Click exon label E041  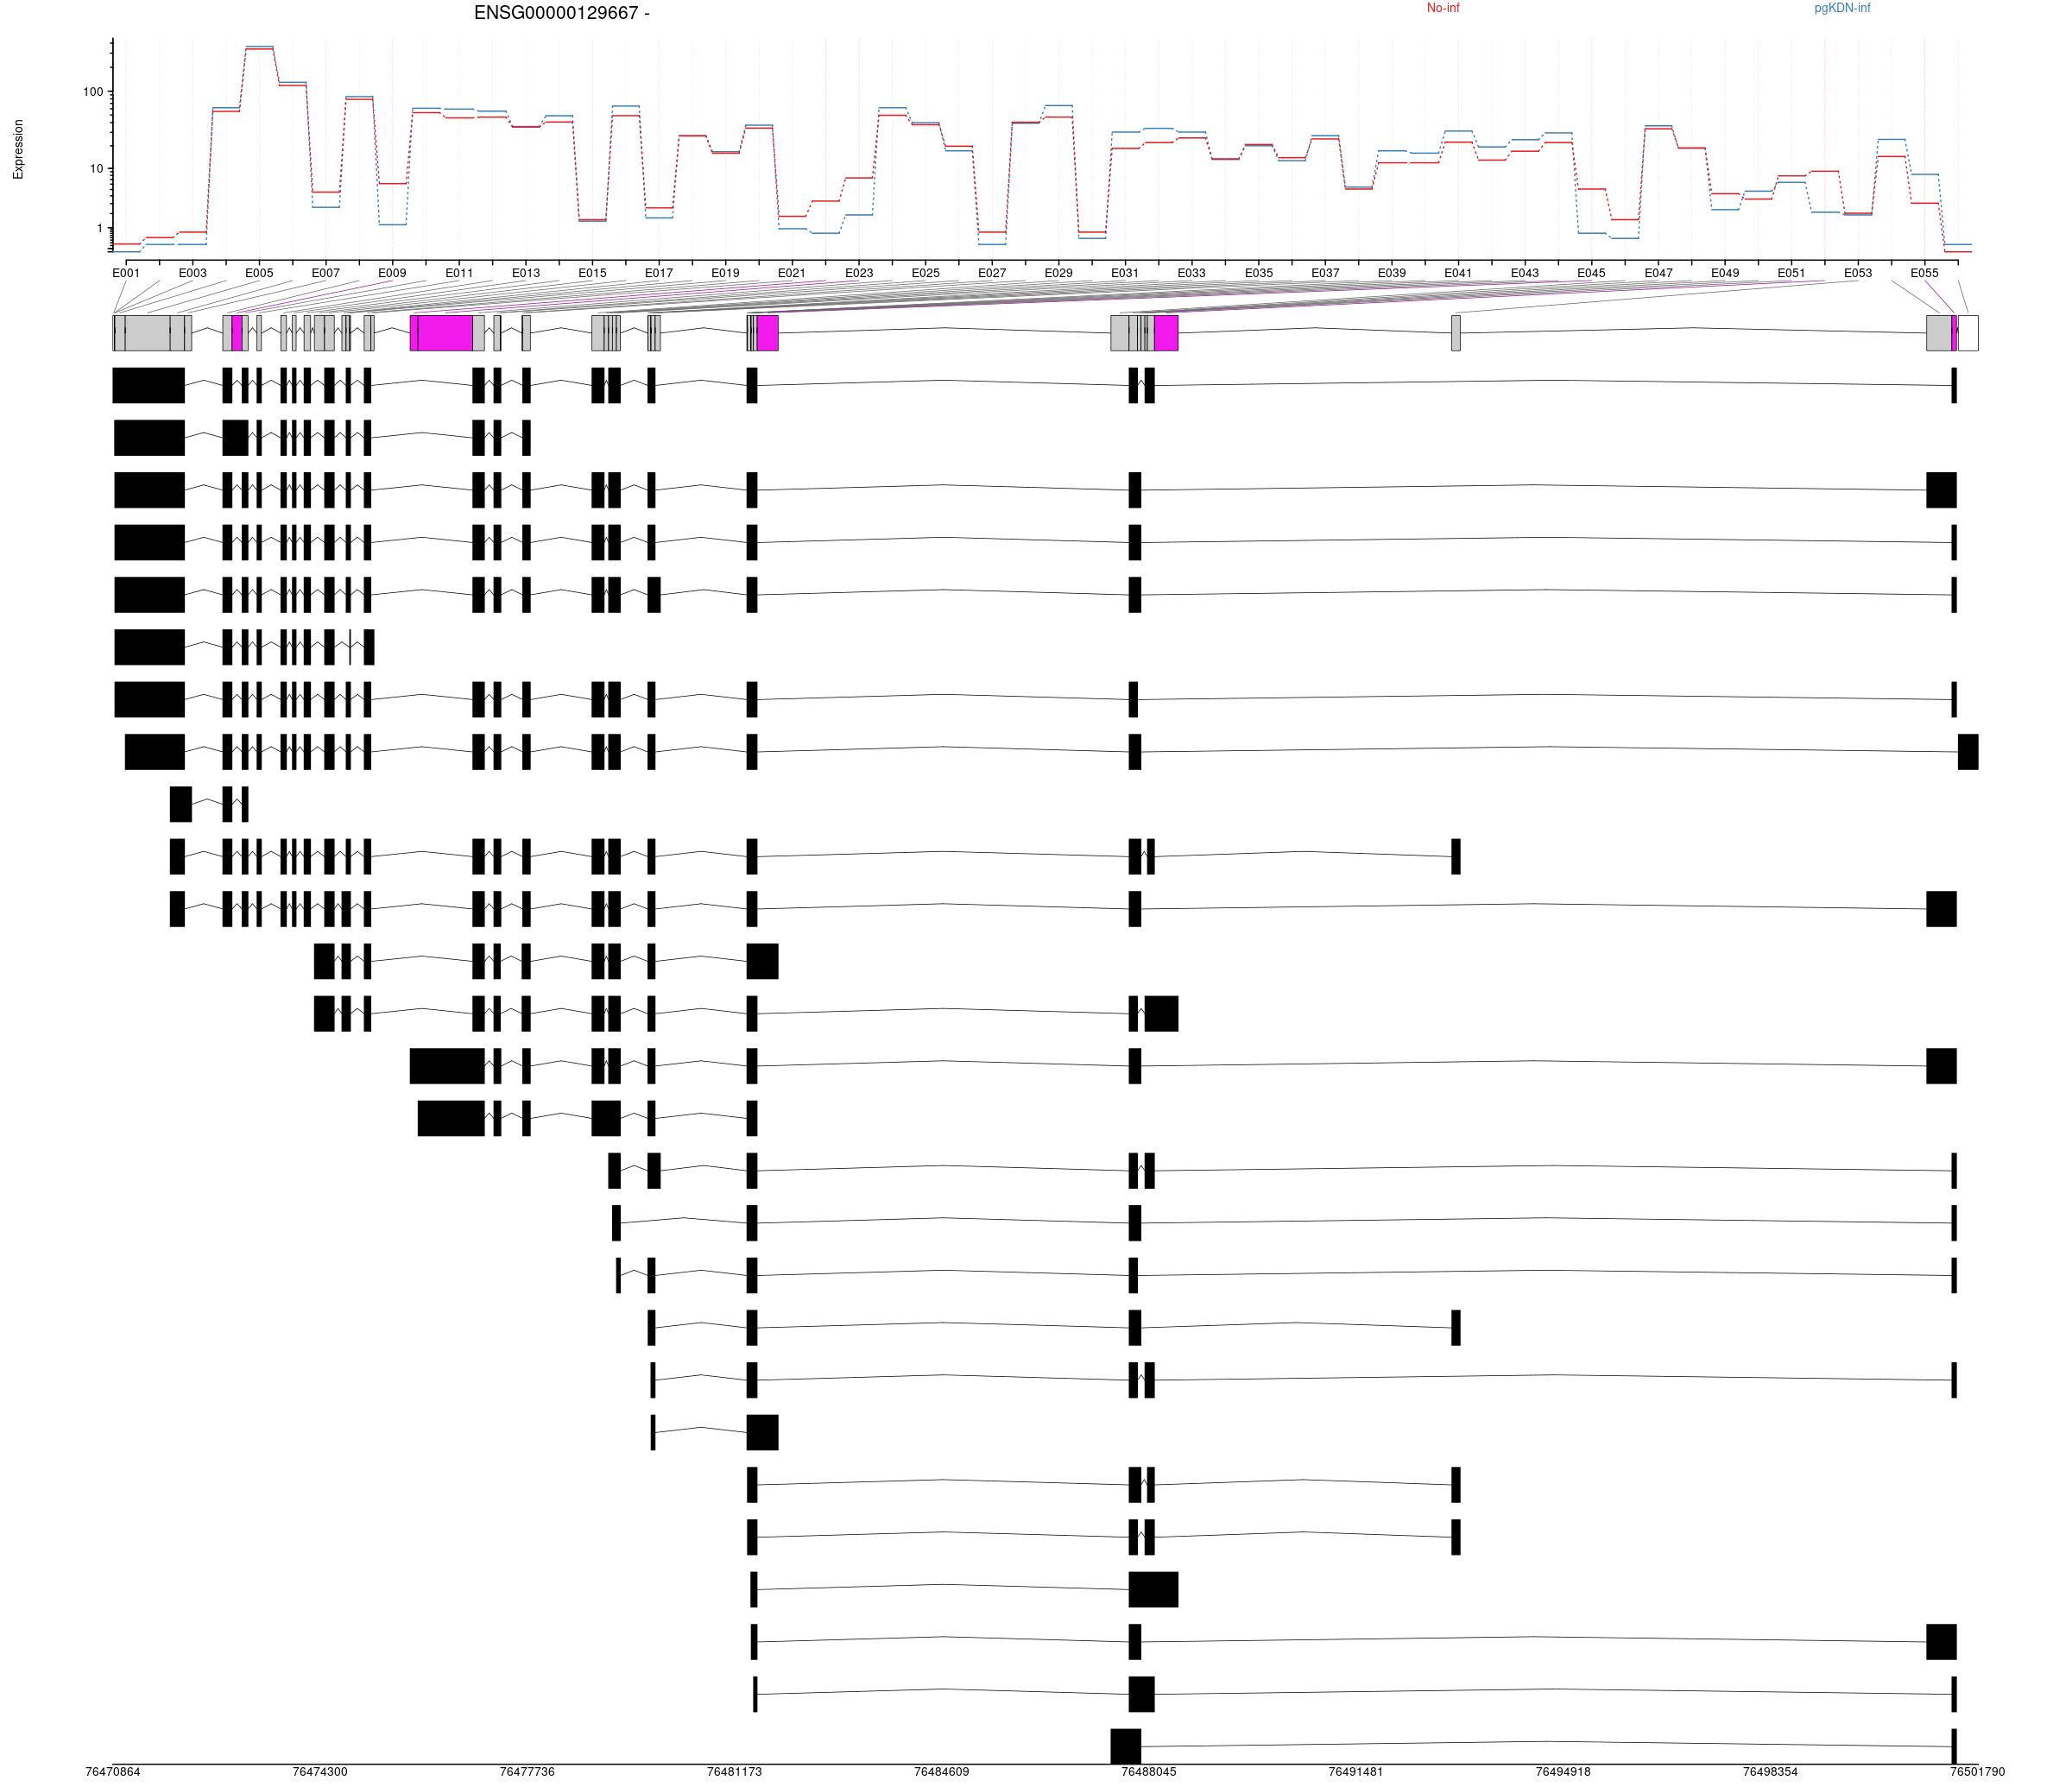pos(1458,273)
